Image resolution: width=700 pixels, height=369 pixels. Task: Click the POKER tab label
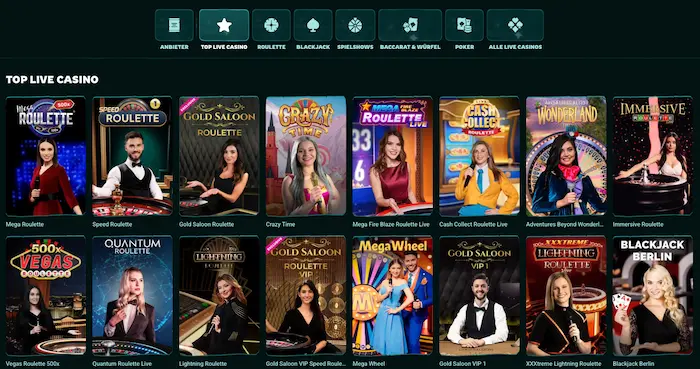click(x=464, y=47)
